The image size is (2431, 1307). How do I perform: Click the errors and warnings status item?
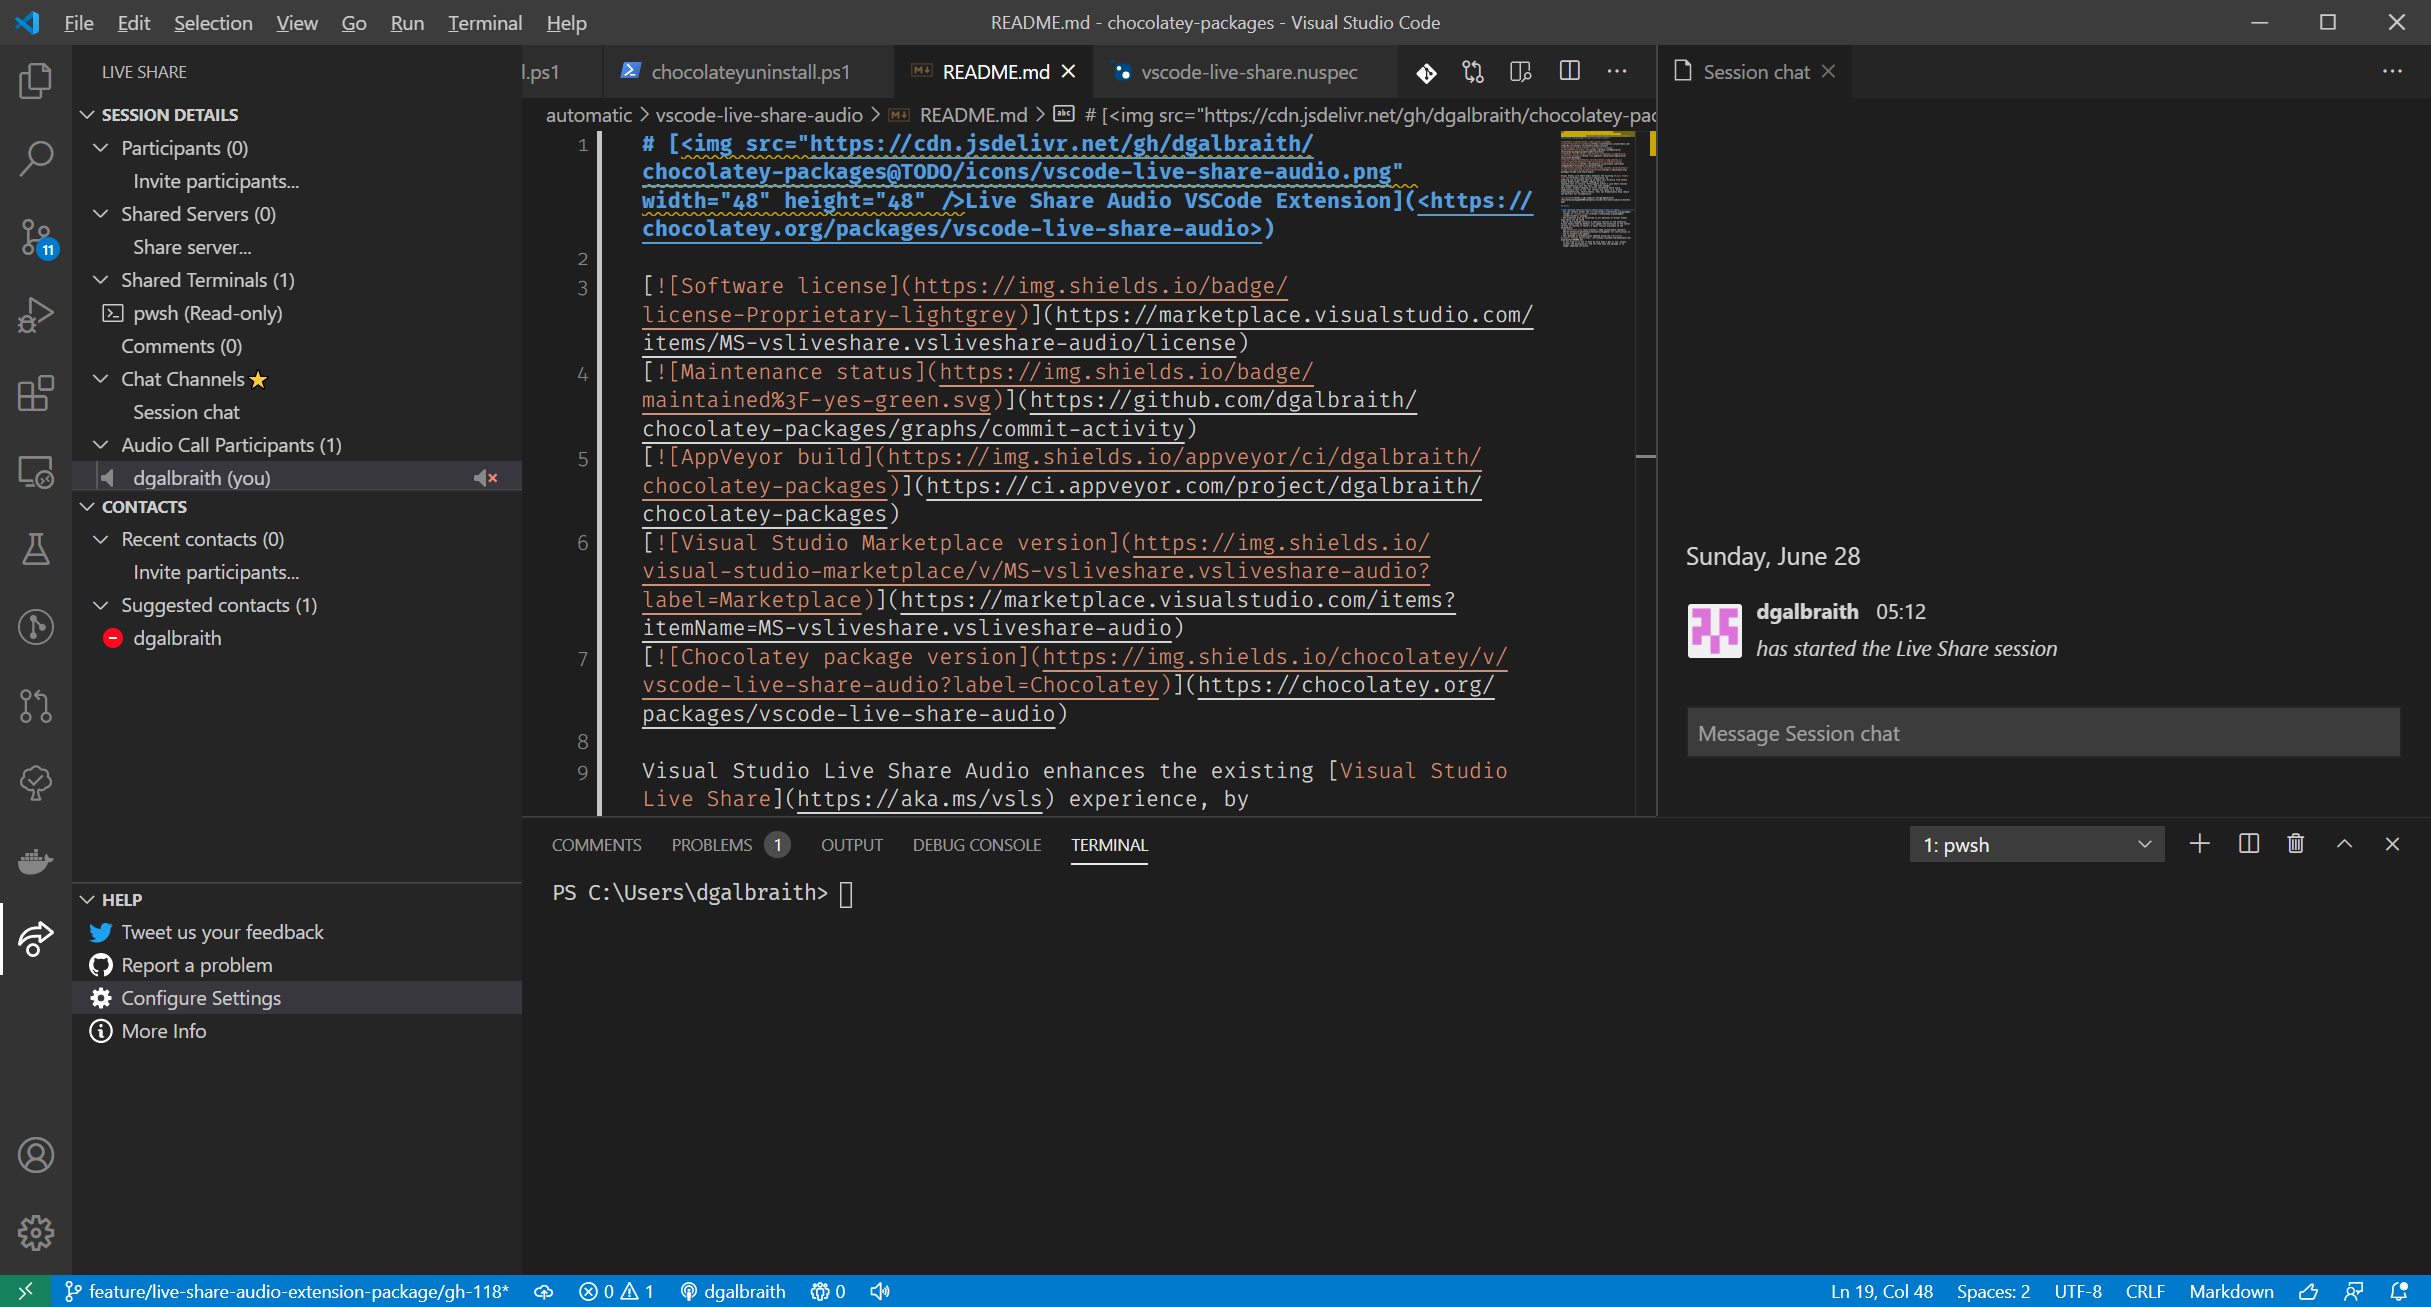pos(616,1291)
